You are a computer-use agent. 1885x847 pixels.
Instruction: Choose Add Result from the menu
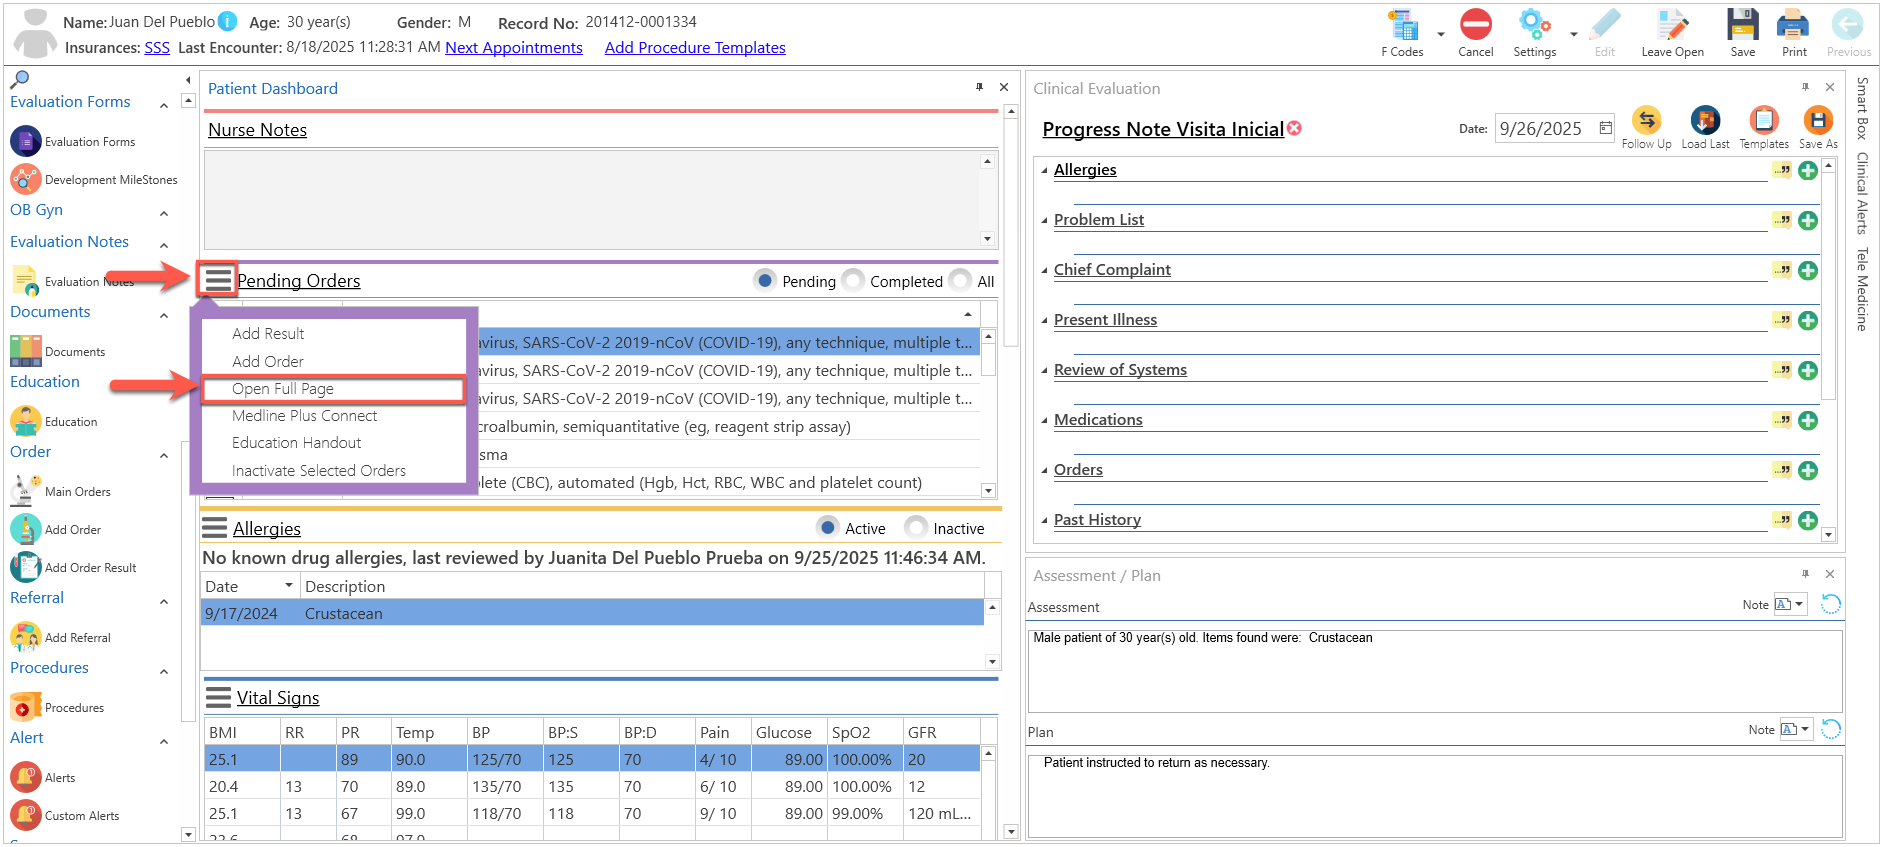(268, 334)
